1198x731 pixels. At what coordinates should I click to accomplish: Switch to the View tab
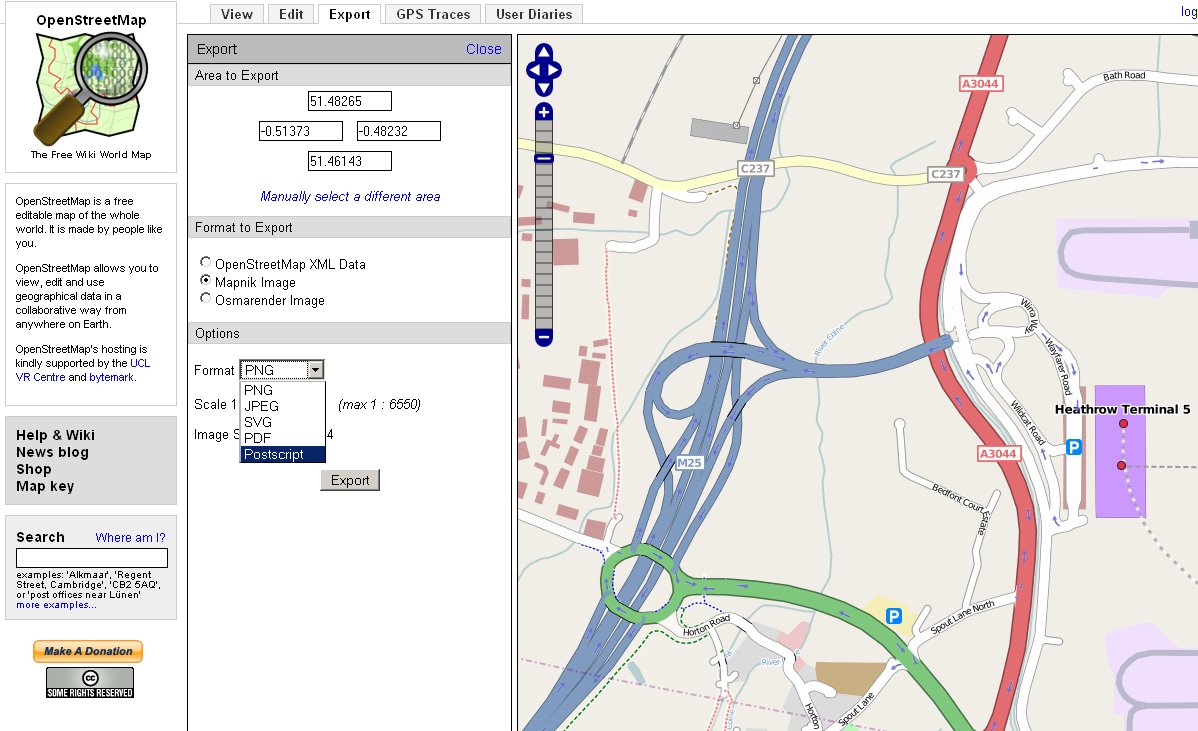(x=237, y=14)
